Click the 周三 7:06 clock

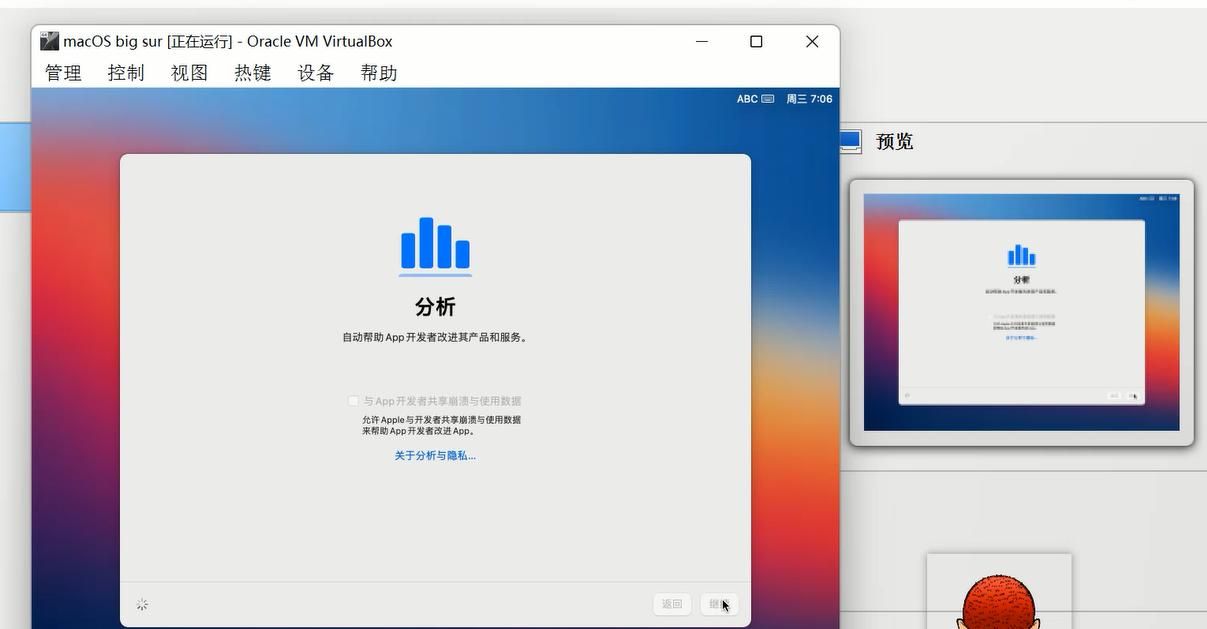click(809, 99)
